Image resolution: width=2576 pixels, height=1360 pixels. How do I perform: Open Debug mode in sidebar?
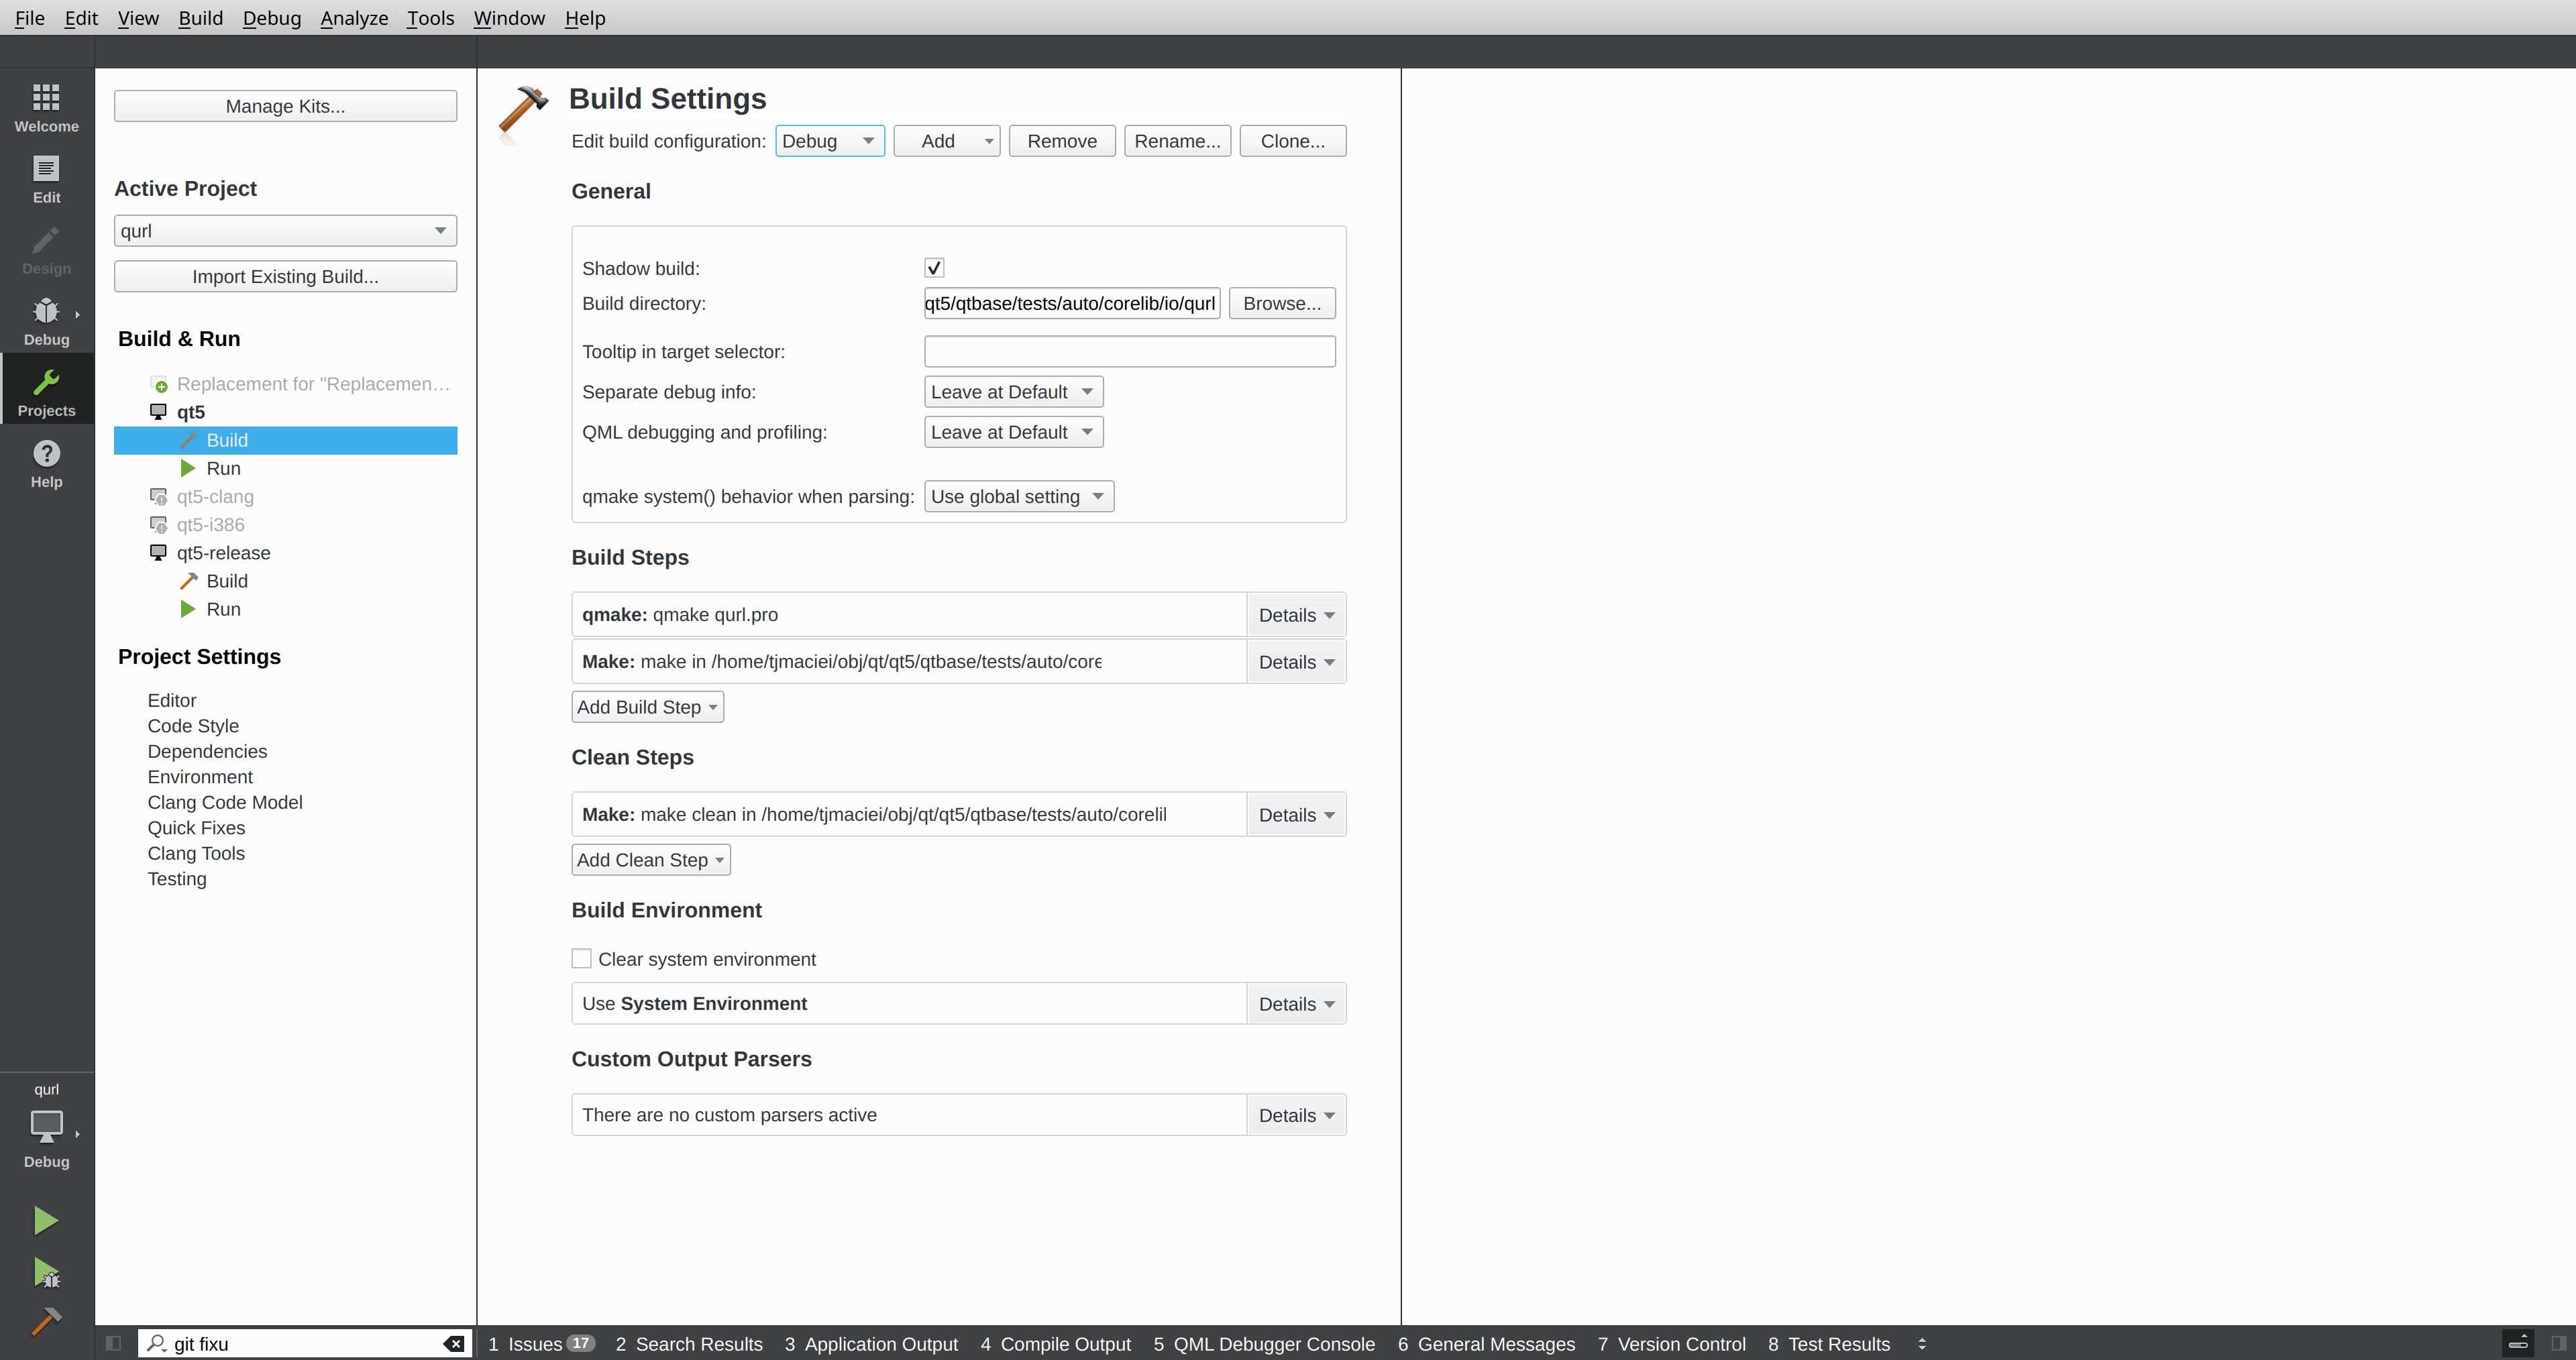46,321
